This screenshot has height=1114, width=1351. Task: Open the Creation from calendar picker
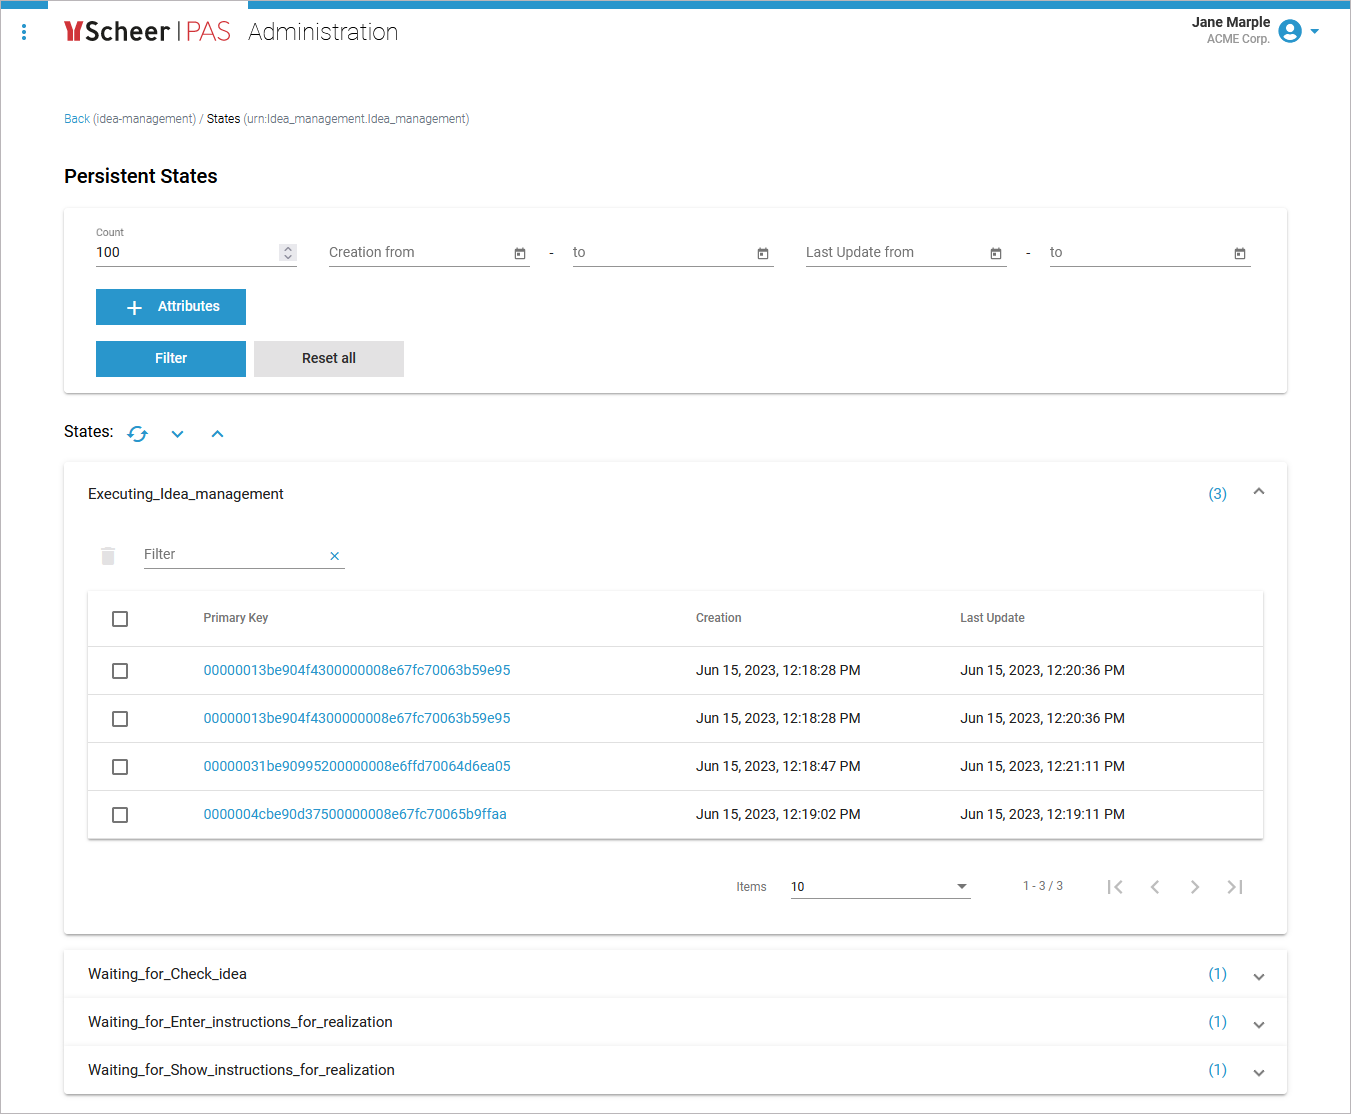(x=520, y=254)
